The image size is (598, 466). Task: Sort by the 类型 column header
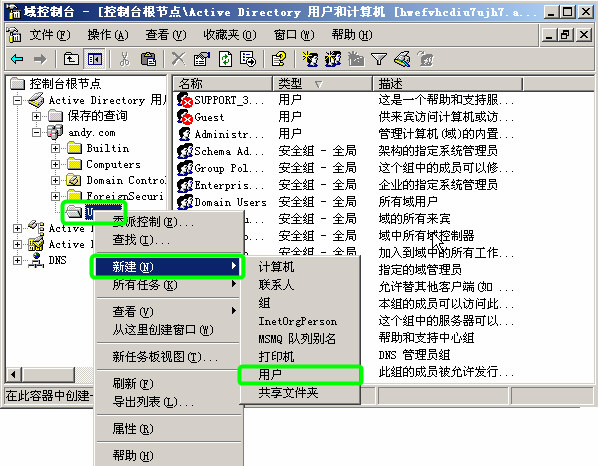click(322, 84)
